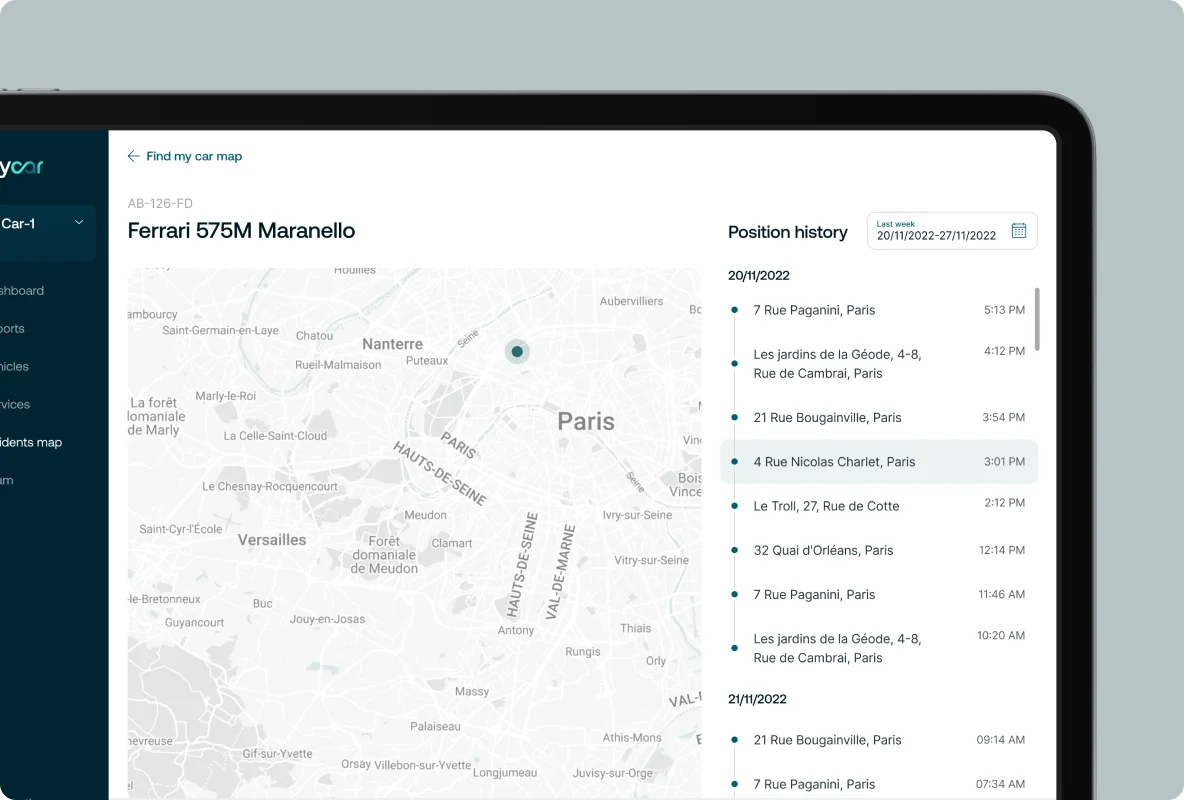Select the 4:12 PM Les jardins de la Géode entry

[878, 363]
